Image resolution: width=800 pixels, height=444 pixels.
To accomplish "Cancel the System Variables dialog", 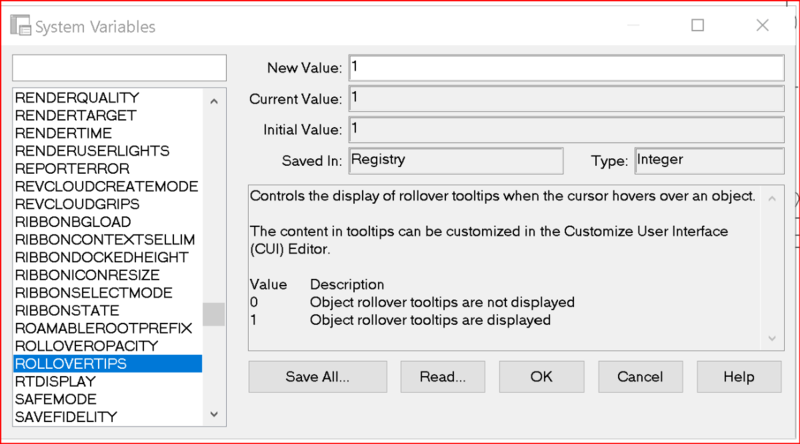I will coord(640,377).
